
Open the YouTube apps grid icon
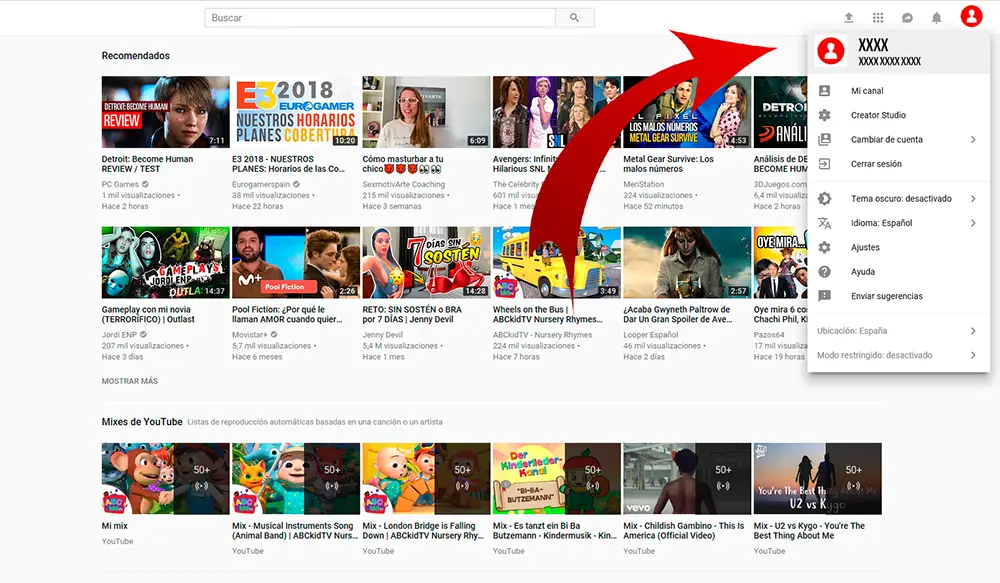coord(878,18)
